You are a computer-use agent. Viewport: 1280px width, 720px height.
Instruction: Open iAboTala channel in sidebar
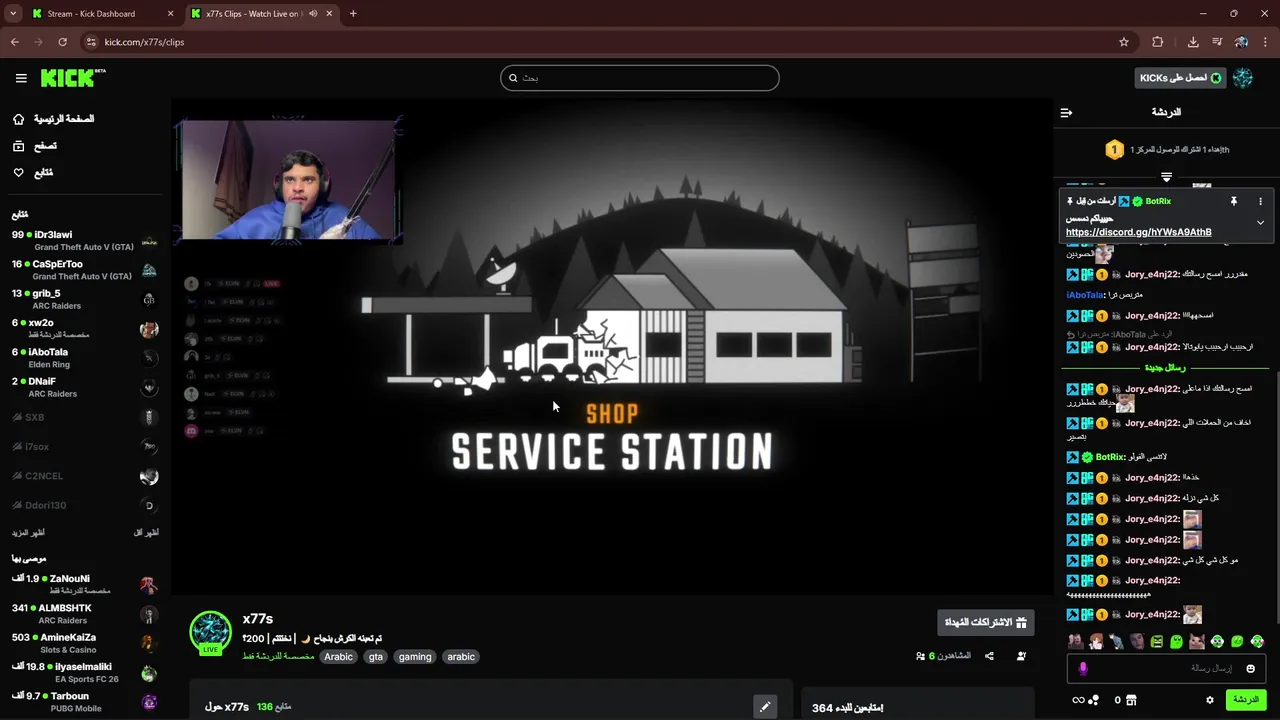point(85,358)
